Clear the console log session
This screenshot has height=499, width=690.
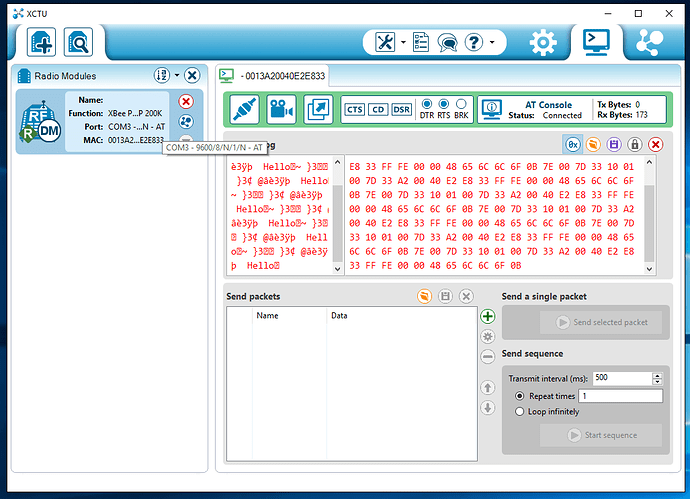point(593,144)
